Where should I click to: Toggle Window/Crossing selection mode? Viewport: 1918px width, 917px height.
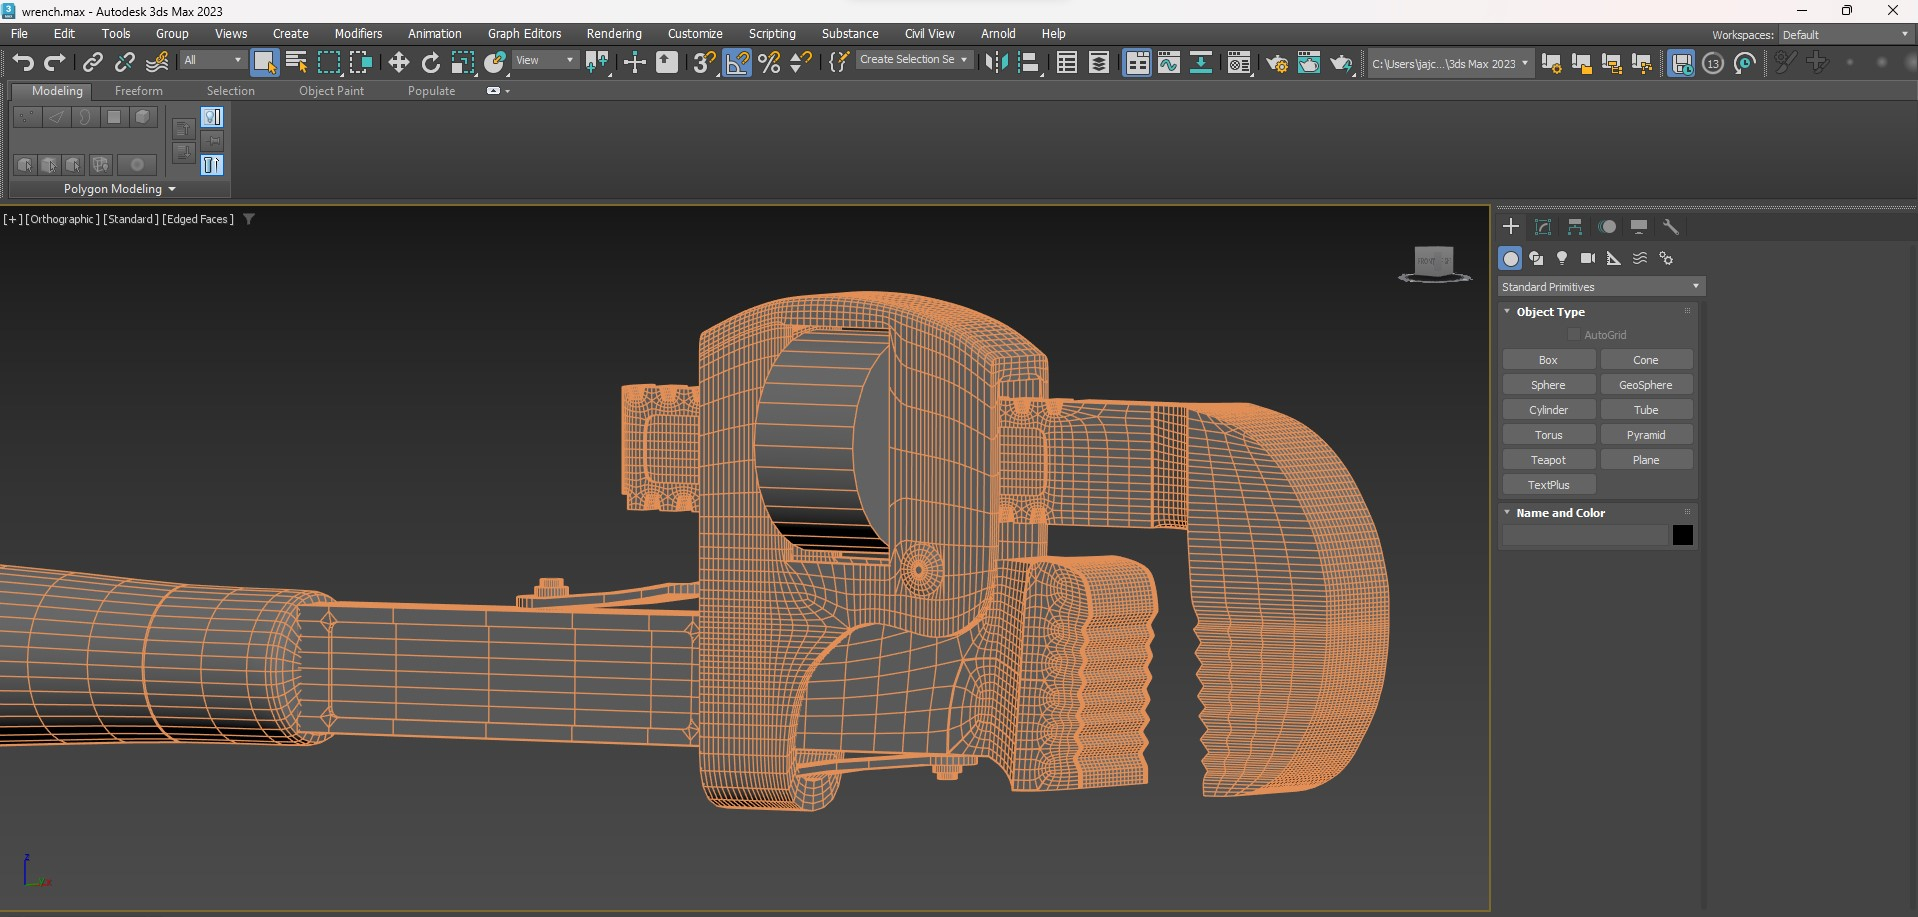(360, 62)
